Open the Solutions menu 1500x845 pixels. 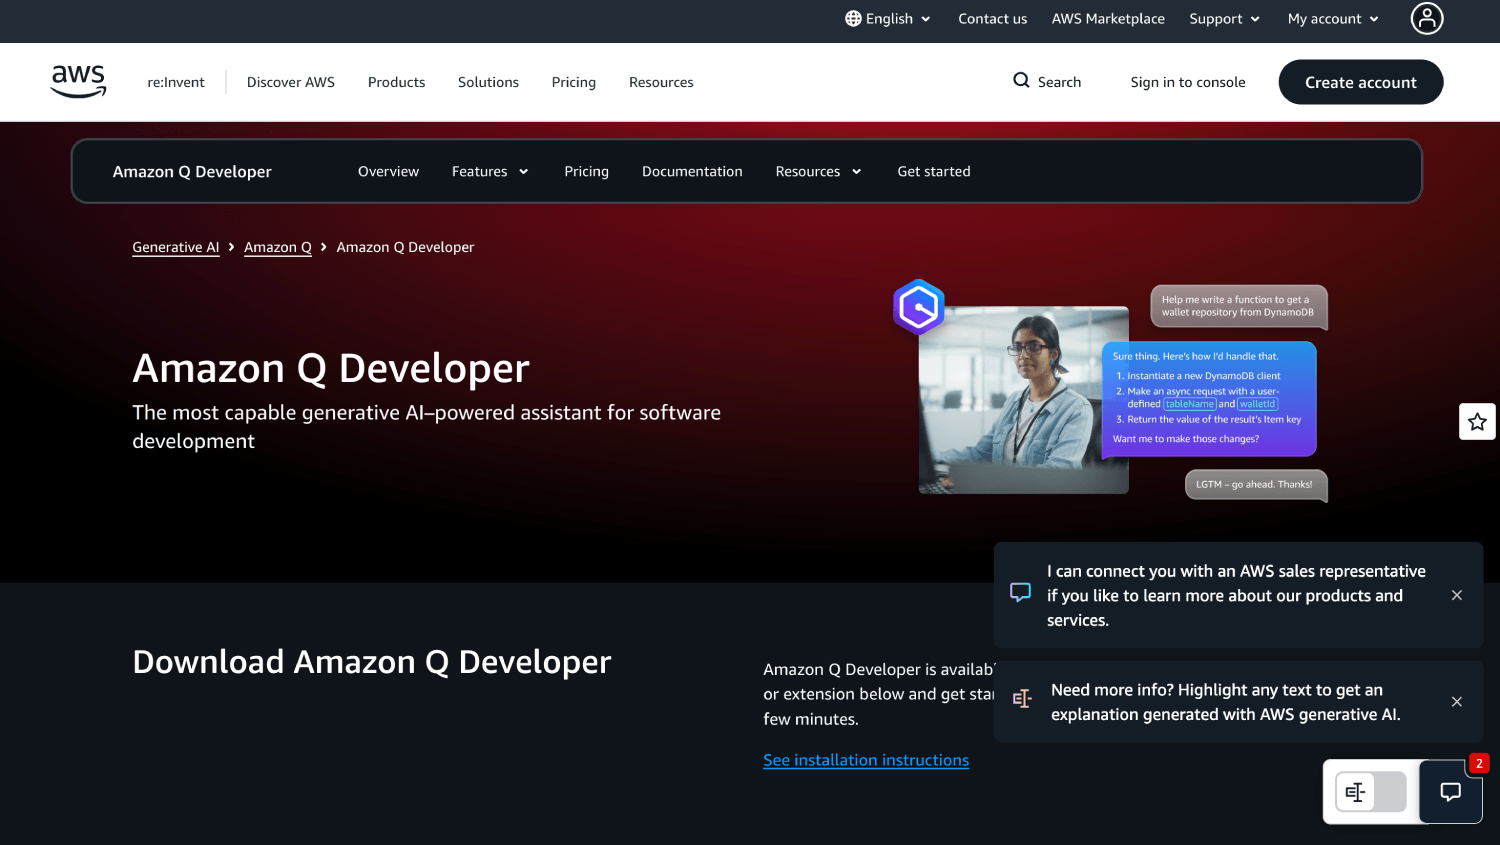click(x=488, y=82)
